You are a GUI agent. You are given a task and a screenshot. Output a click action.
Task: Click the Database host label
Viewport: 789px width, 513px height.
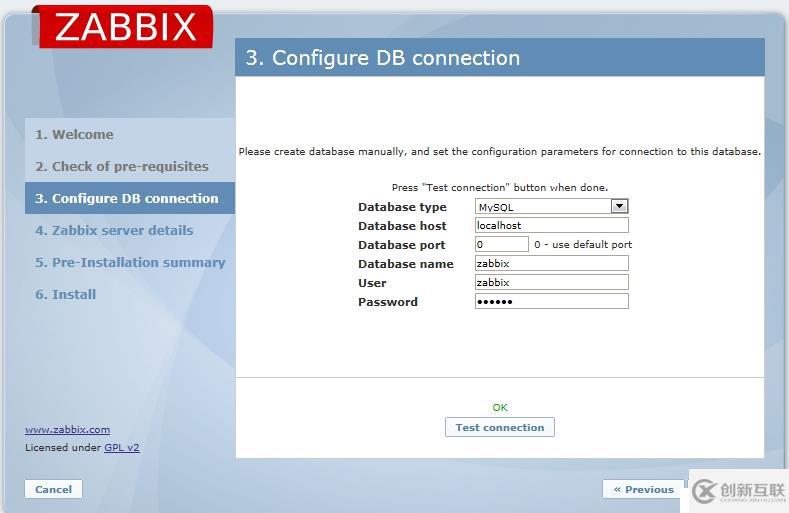tap(402, 226)
